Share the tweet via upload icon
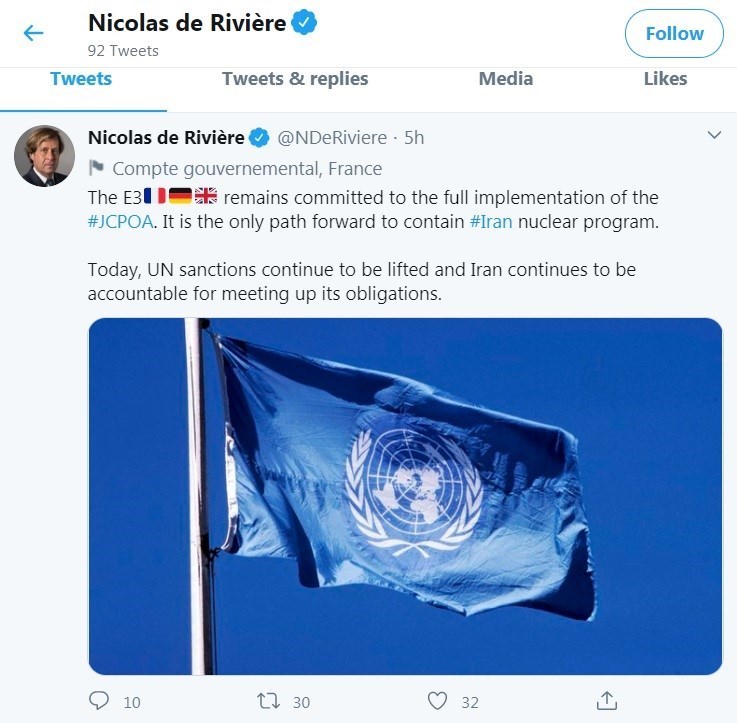This screenshot has height=723, width=737. click(606, 700)
